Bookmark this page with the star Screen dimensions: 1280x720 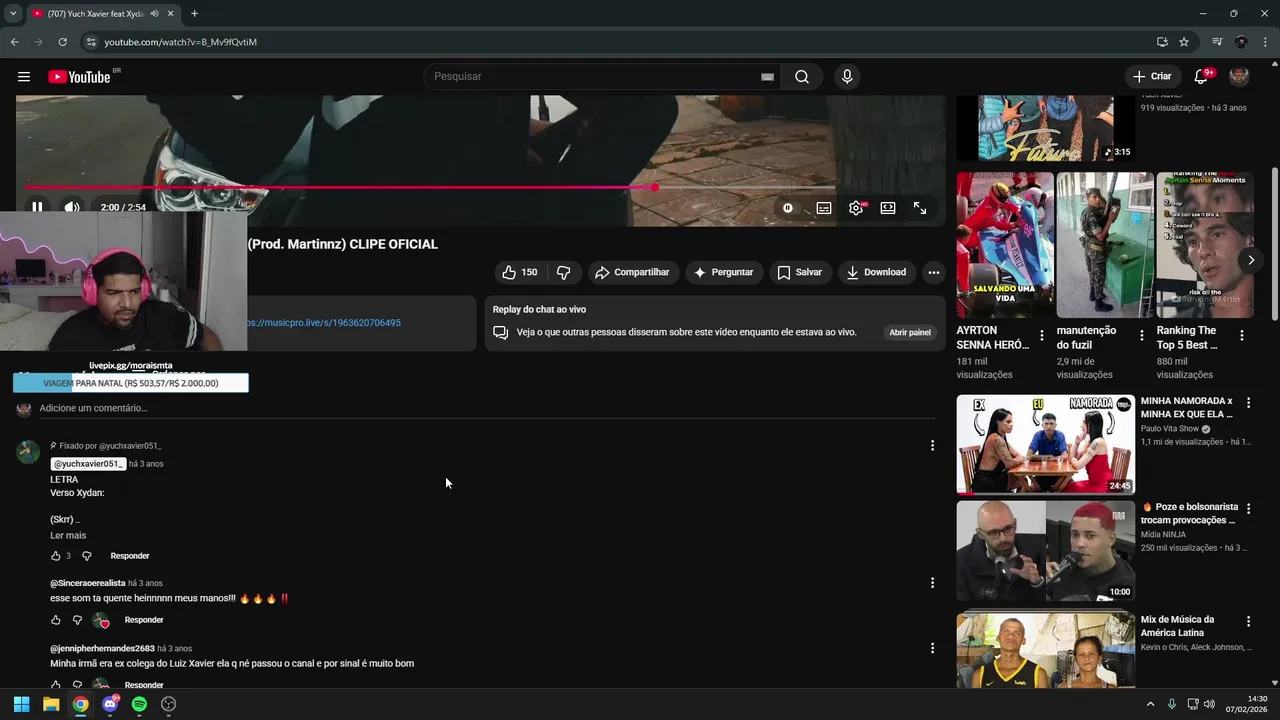point(1184,42)
